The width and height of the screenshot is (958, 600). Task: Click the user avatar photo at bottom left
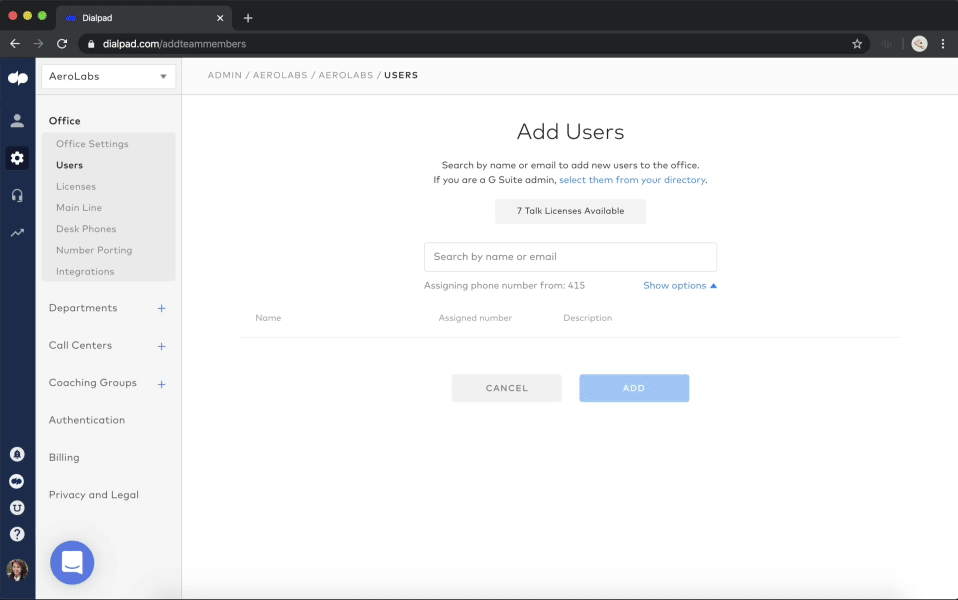pos(17,569)
